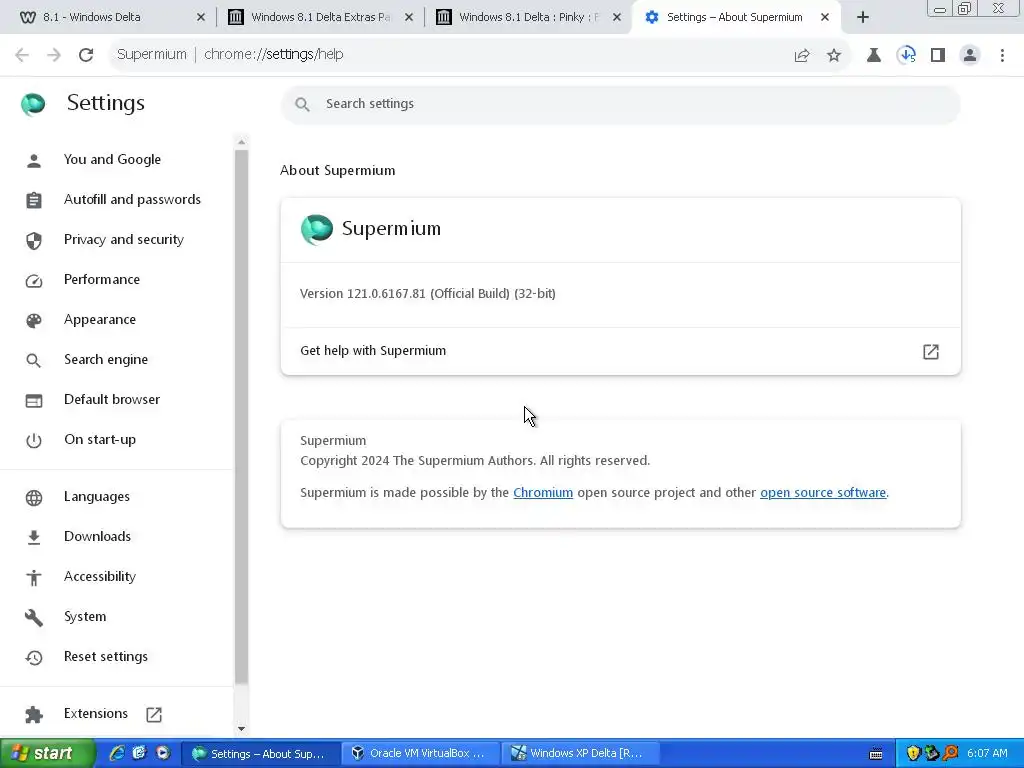Image resolution: width=1024 pixels, height=768 pixels.
Task: Open the Windows start button
Action: coord(47,754)
